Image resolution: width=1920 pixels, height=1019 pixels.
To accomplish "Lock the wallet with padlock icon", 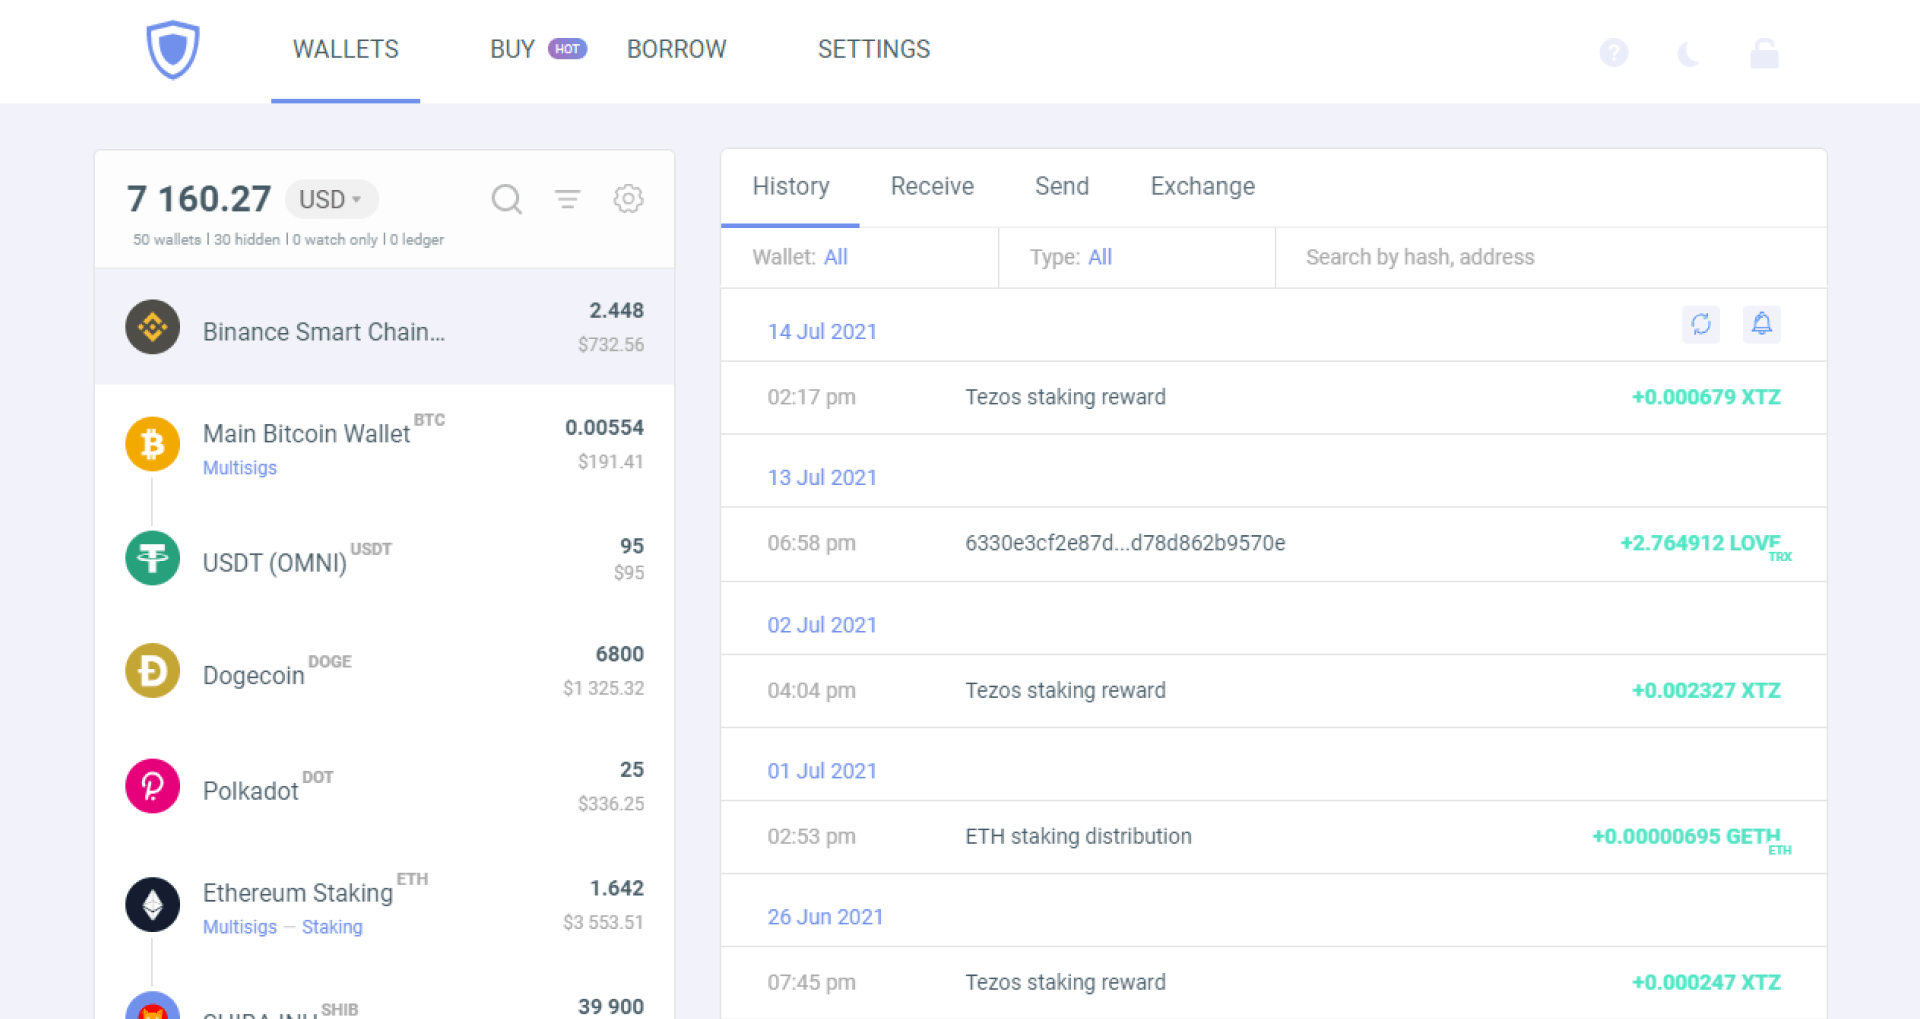I will (1764, 53).
